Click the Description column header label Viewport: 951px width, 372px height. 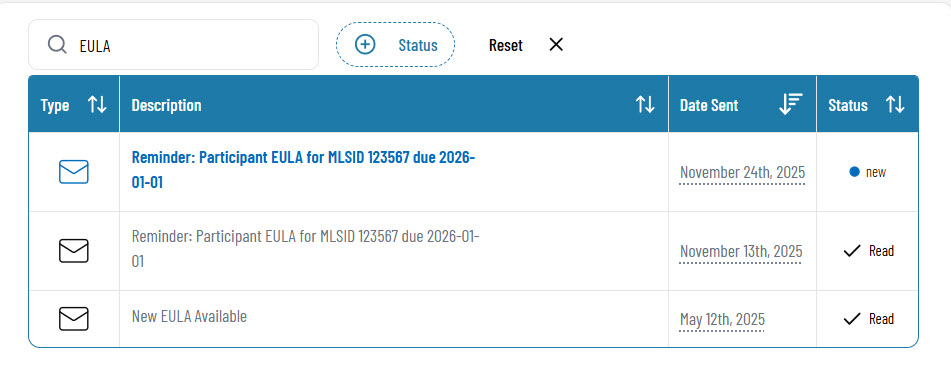tap(166, 105)
